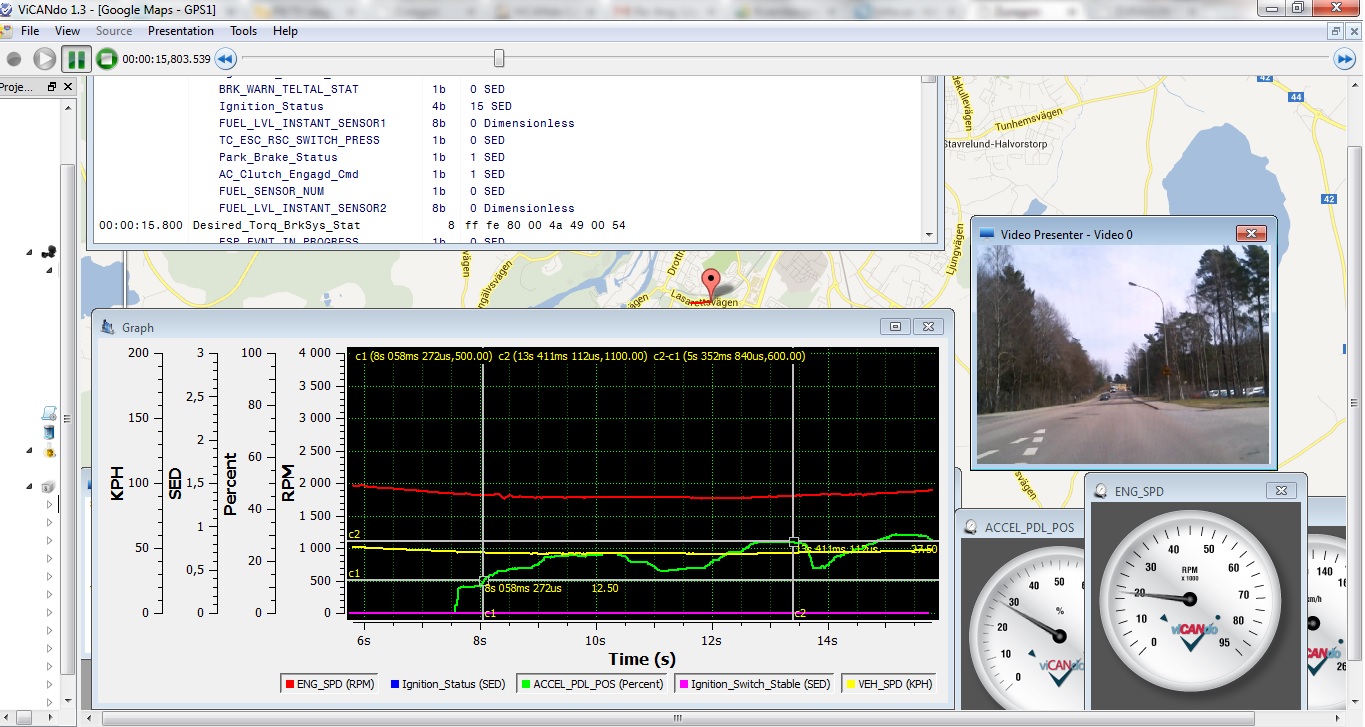Open the Help menu
This screenshot has height=727, width=1365.
(x=285, y=31)
